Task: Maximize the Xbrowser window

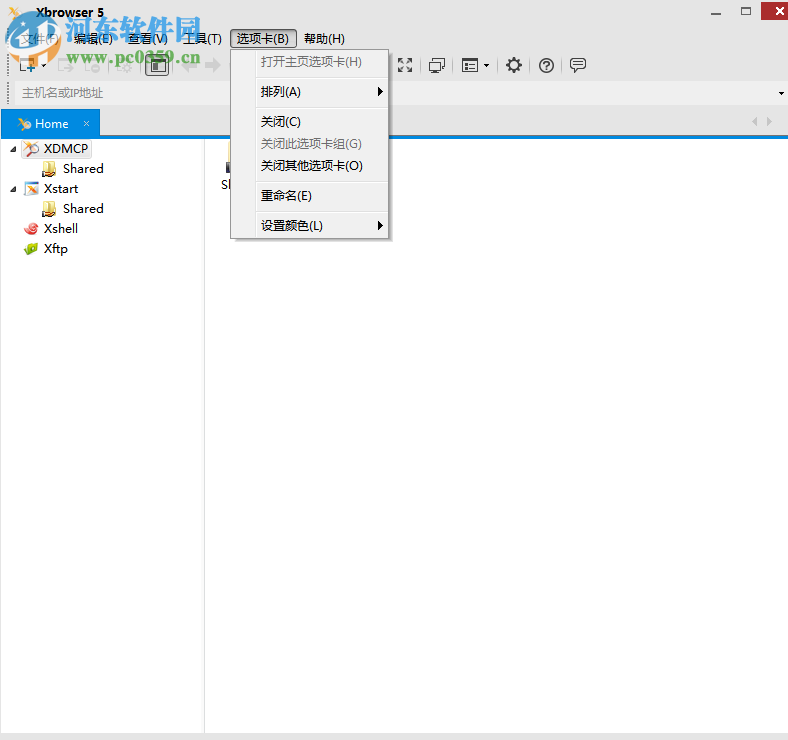Action: [x=746, y=11]
